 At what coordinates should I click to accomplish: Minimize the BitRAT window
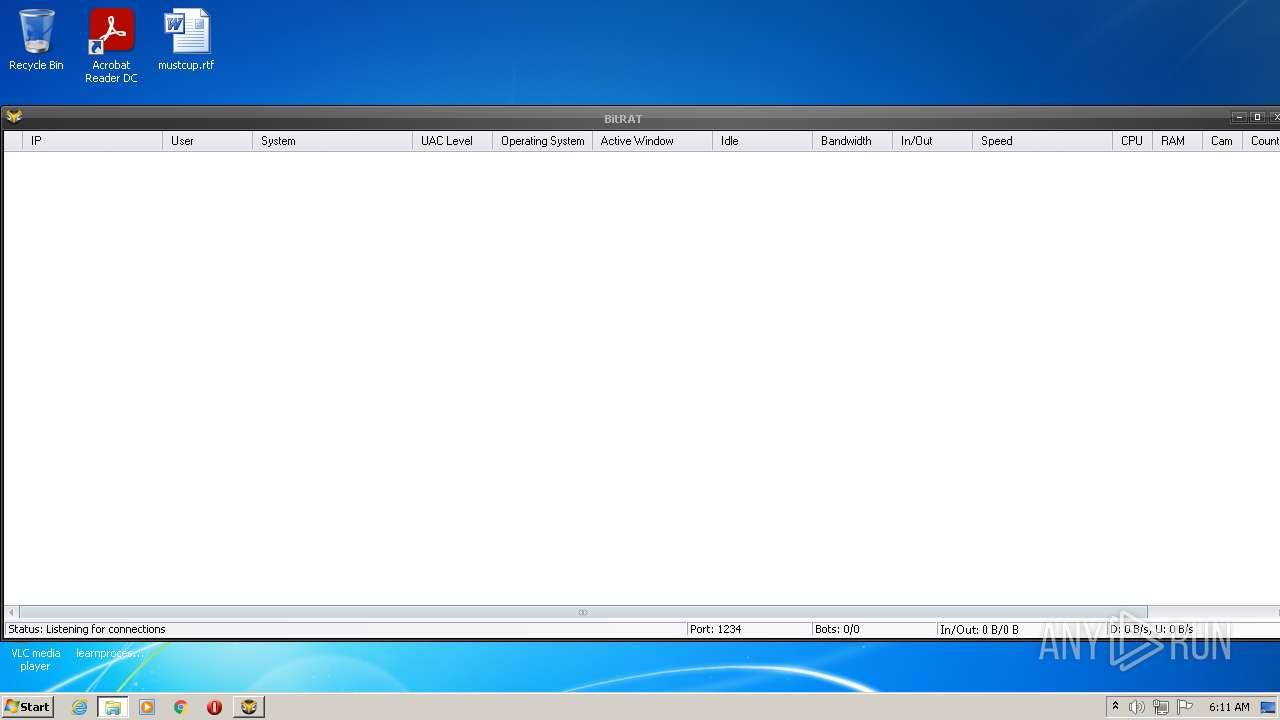[1240, 117]
